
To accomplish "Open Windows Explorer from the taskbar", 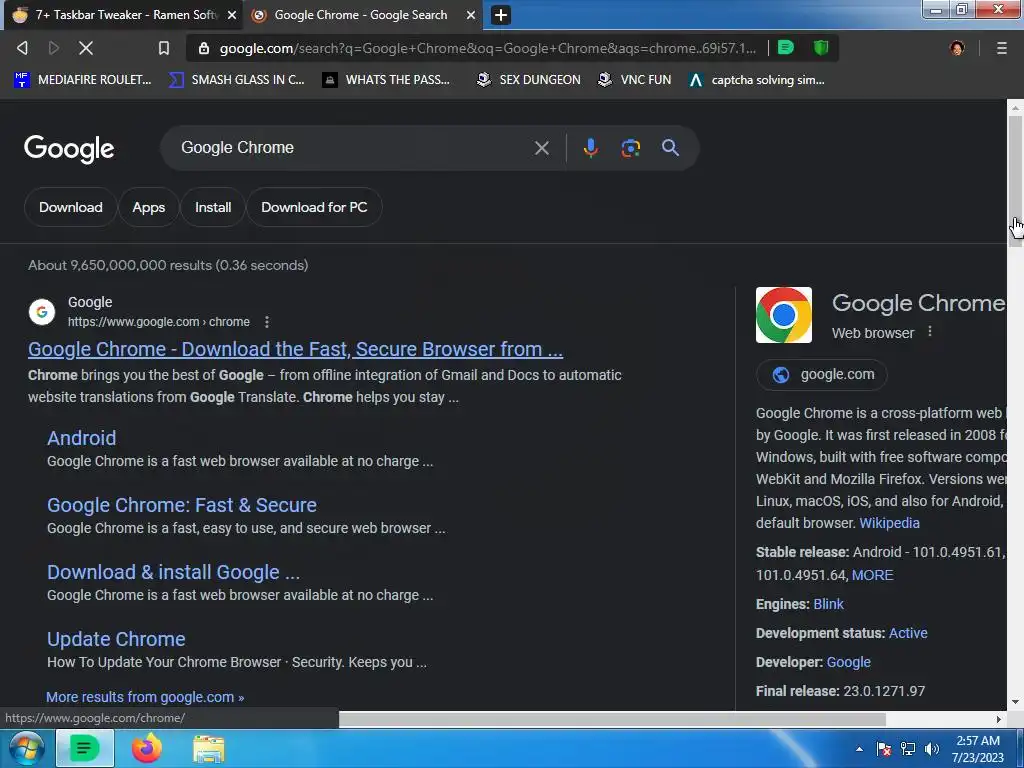I will pyautogui.click(x=208, y=749).
